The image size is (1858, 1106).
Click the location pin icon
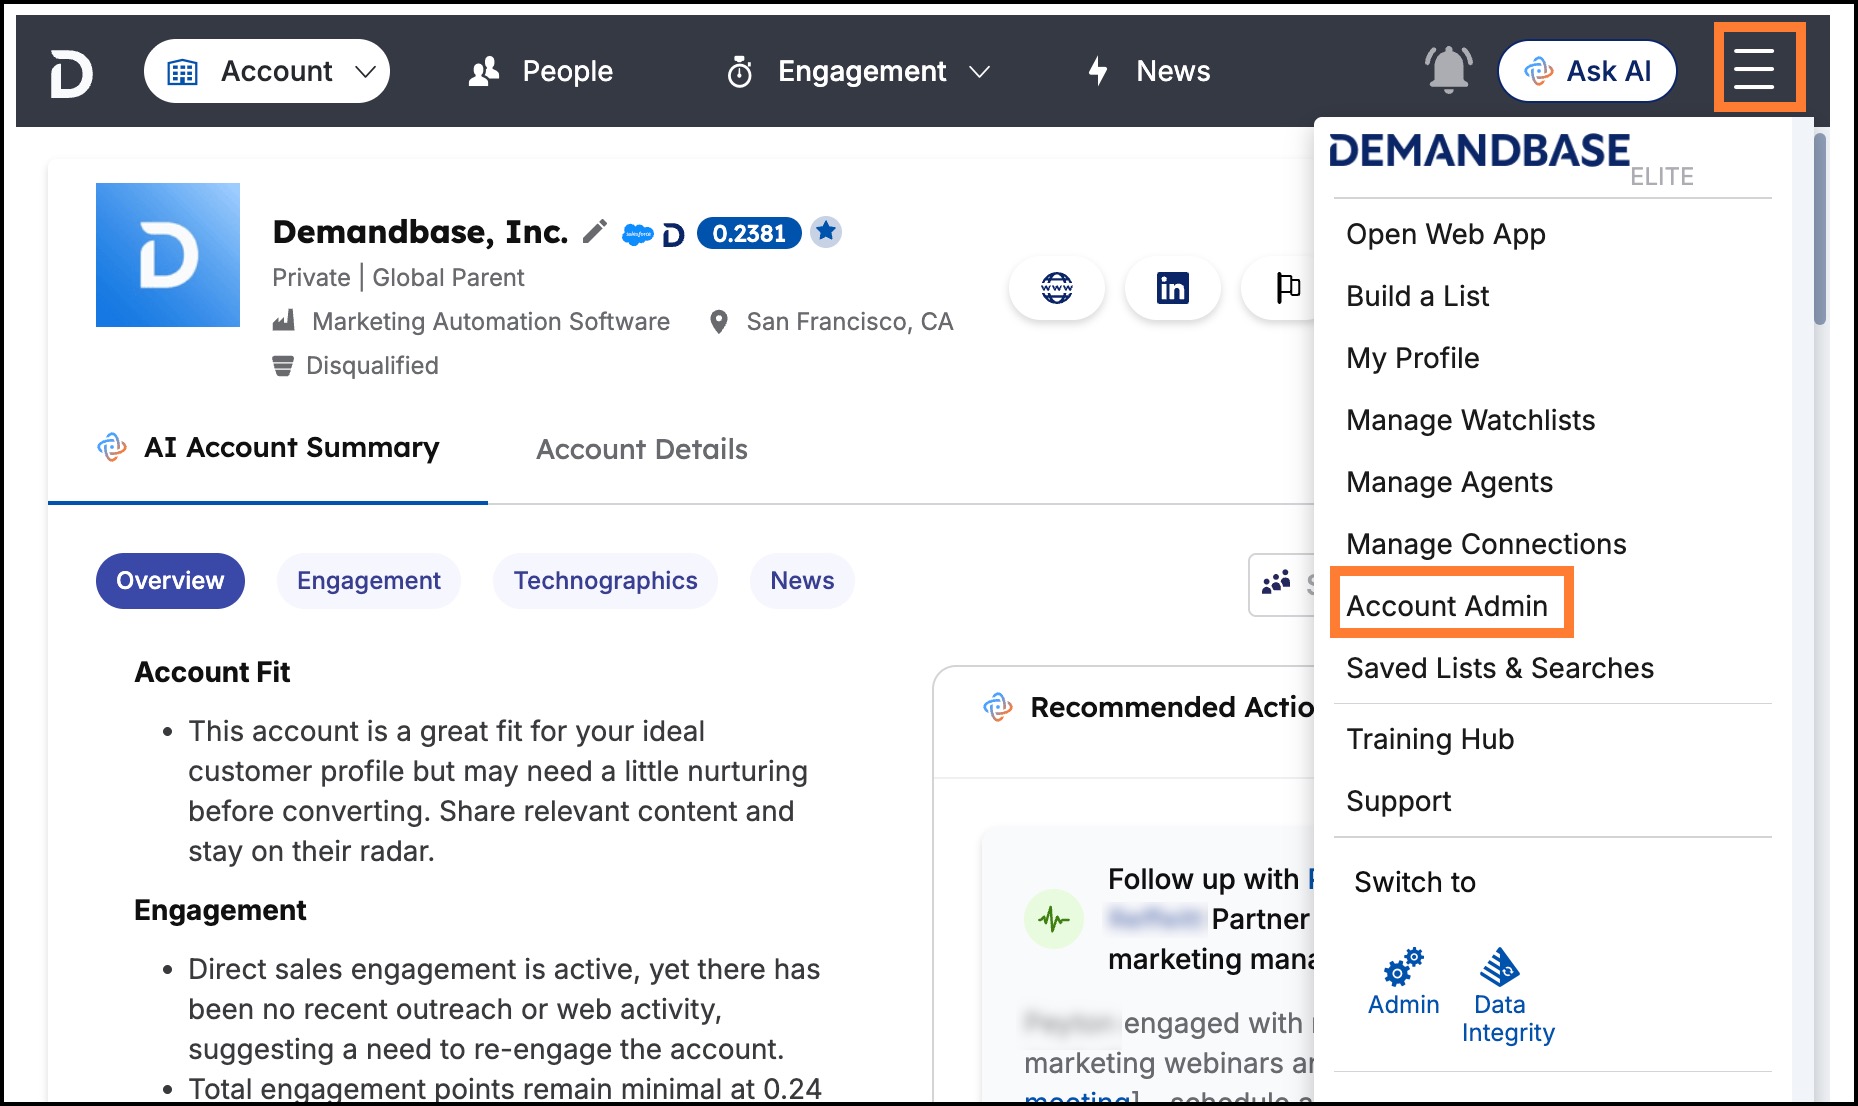coord(718,322)
